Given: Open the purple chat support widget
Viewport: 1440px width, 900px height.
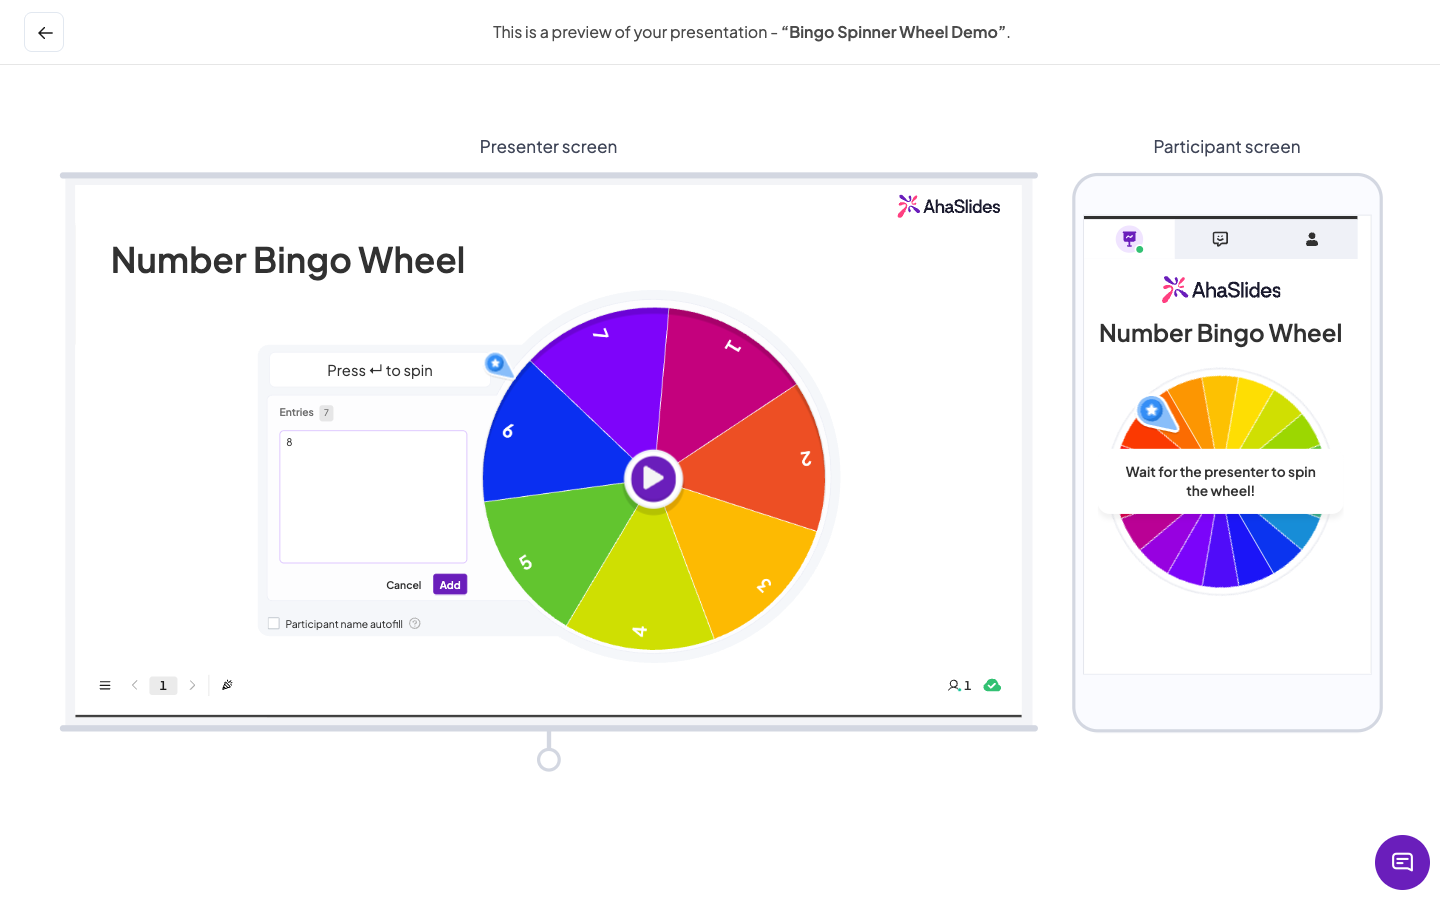Looking at the screenshot, I should tap(1402, 862).
